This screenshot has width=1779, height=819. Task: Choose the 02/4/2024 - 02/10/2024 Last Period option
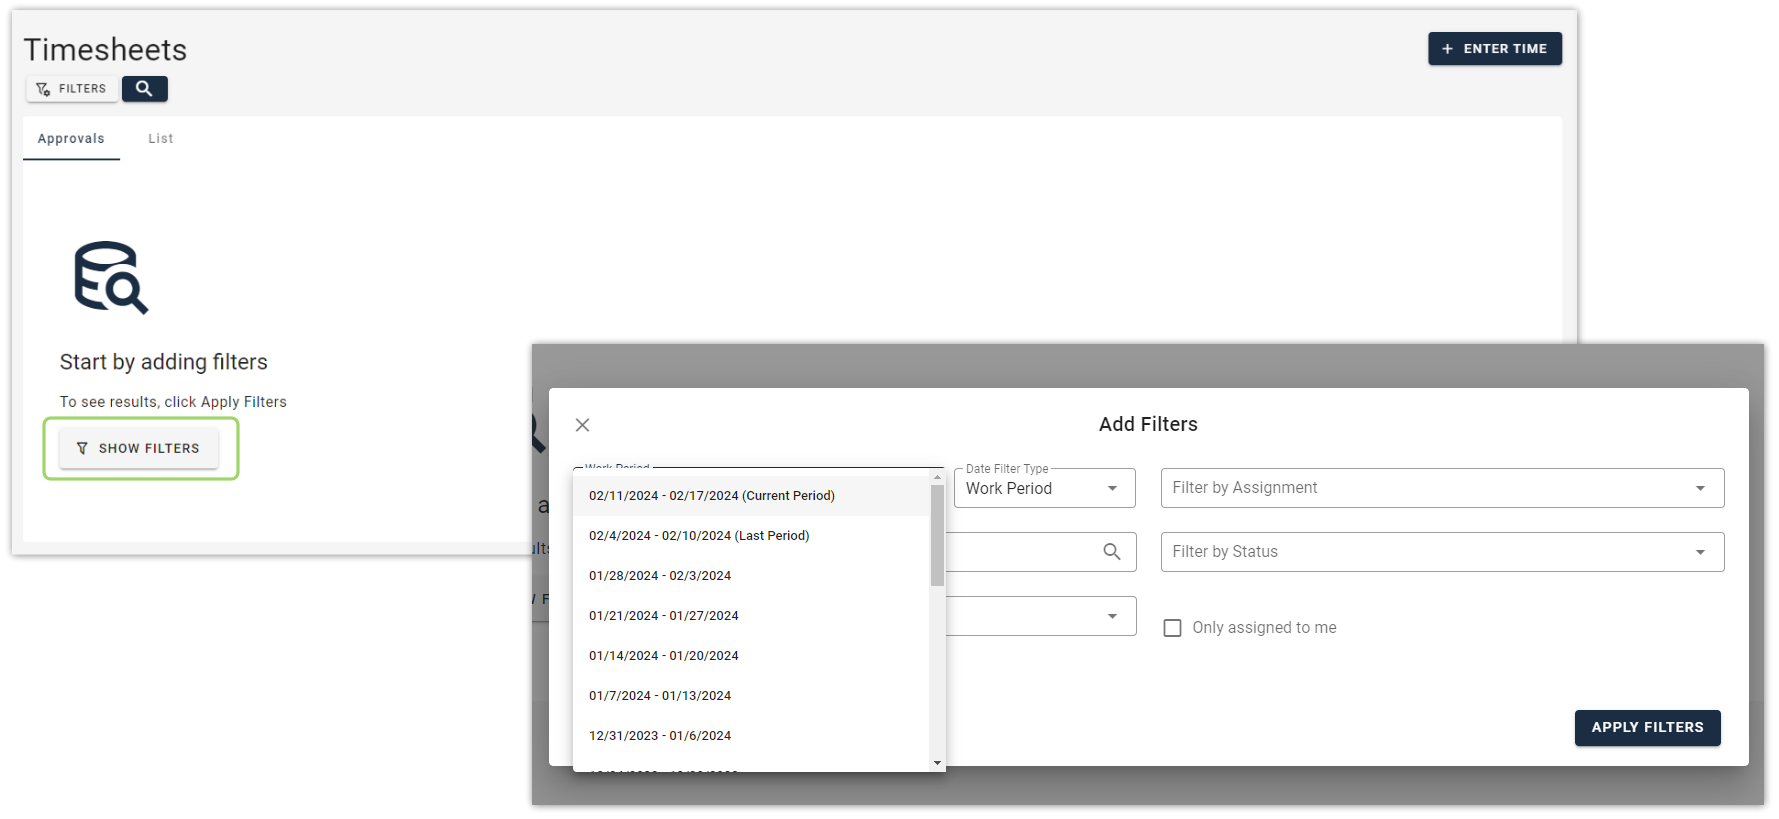[x=698, y=536]
